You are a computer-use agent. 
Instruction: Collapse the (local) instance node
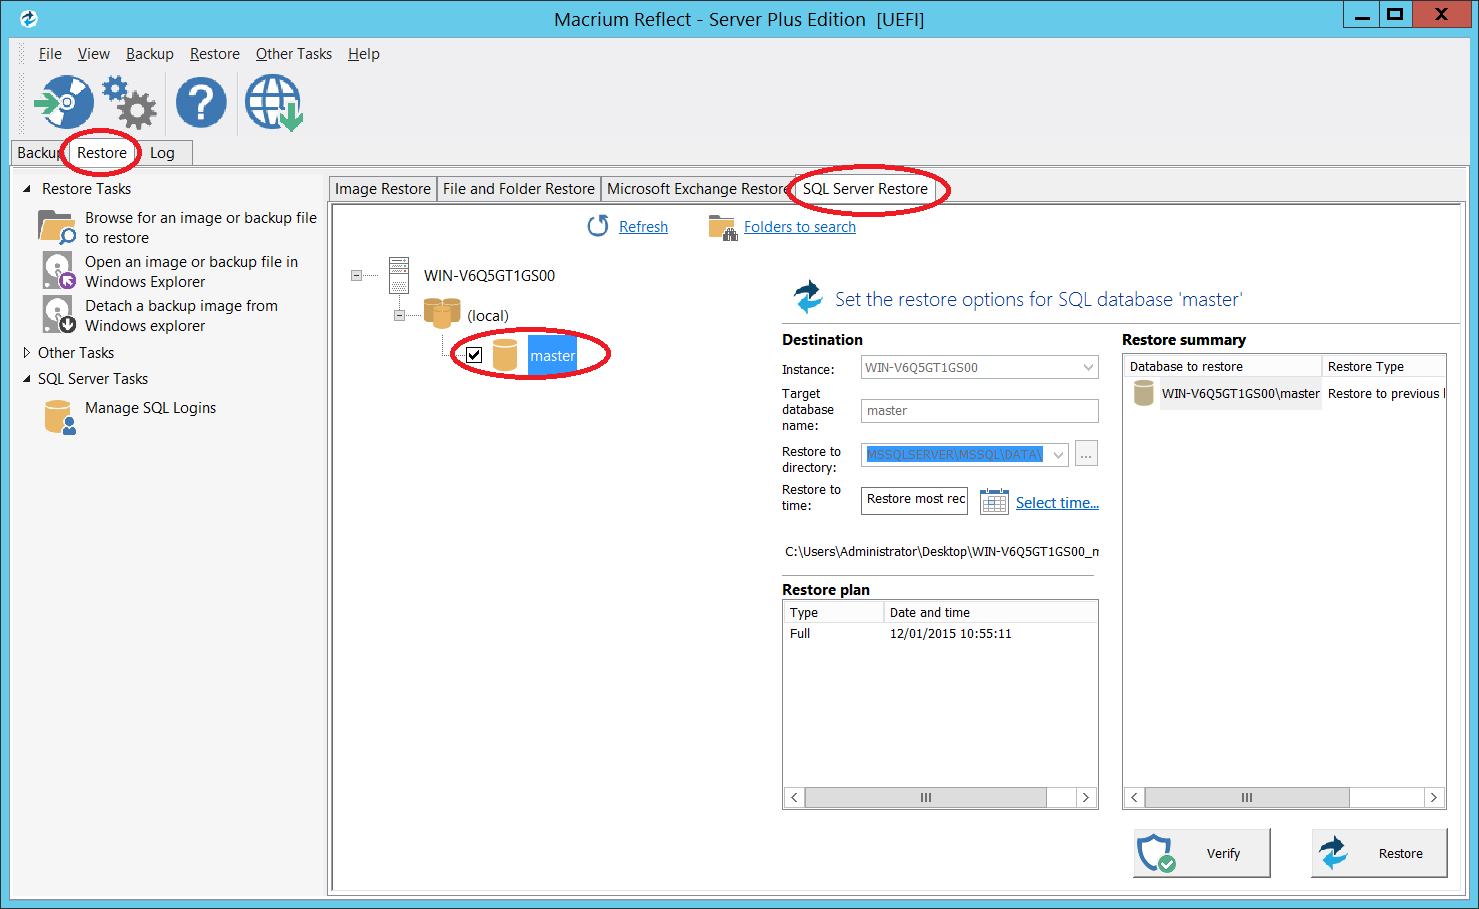(399, 315)
